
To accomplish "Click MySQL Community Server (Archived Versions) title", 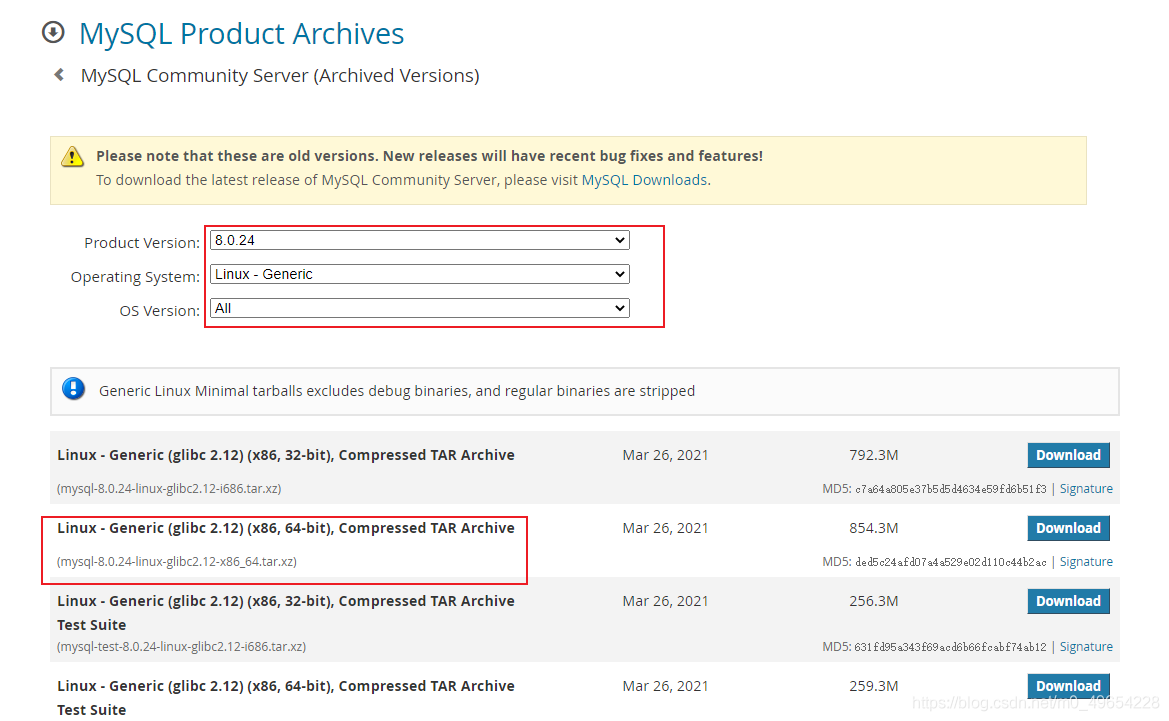I will click(x=280, y=75).
